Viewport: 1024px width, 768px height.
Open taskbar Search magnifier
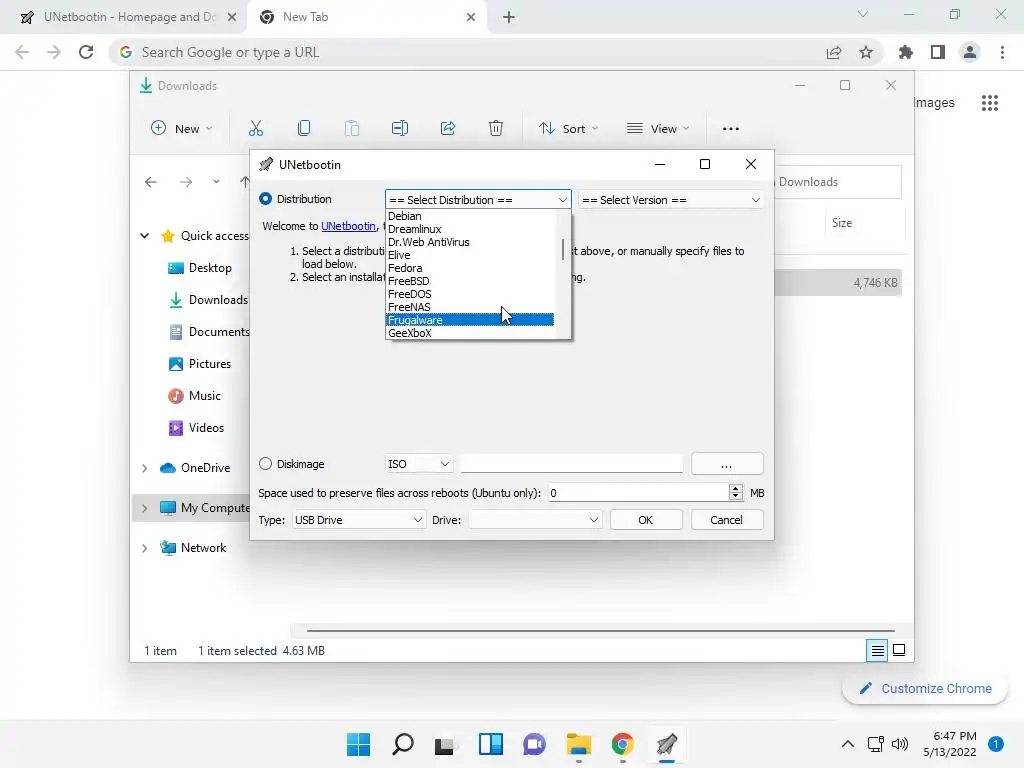[x=403, y=744]
